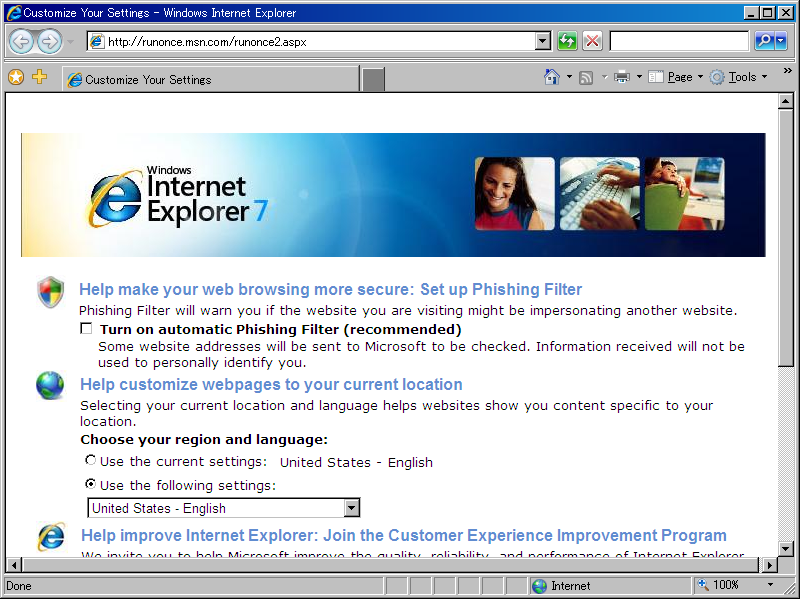Open the Page menu
800x599 pixels.
pos(676,77)
